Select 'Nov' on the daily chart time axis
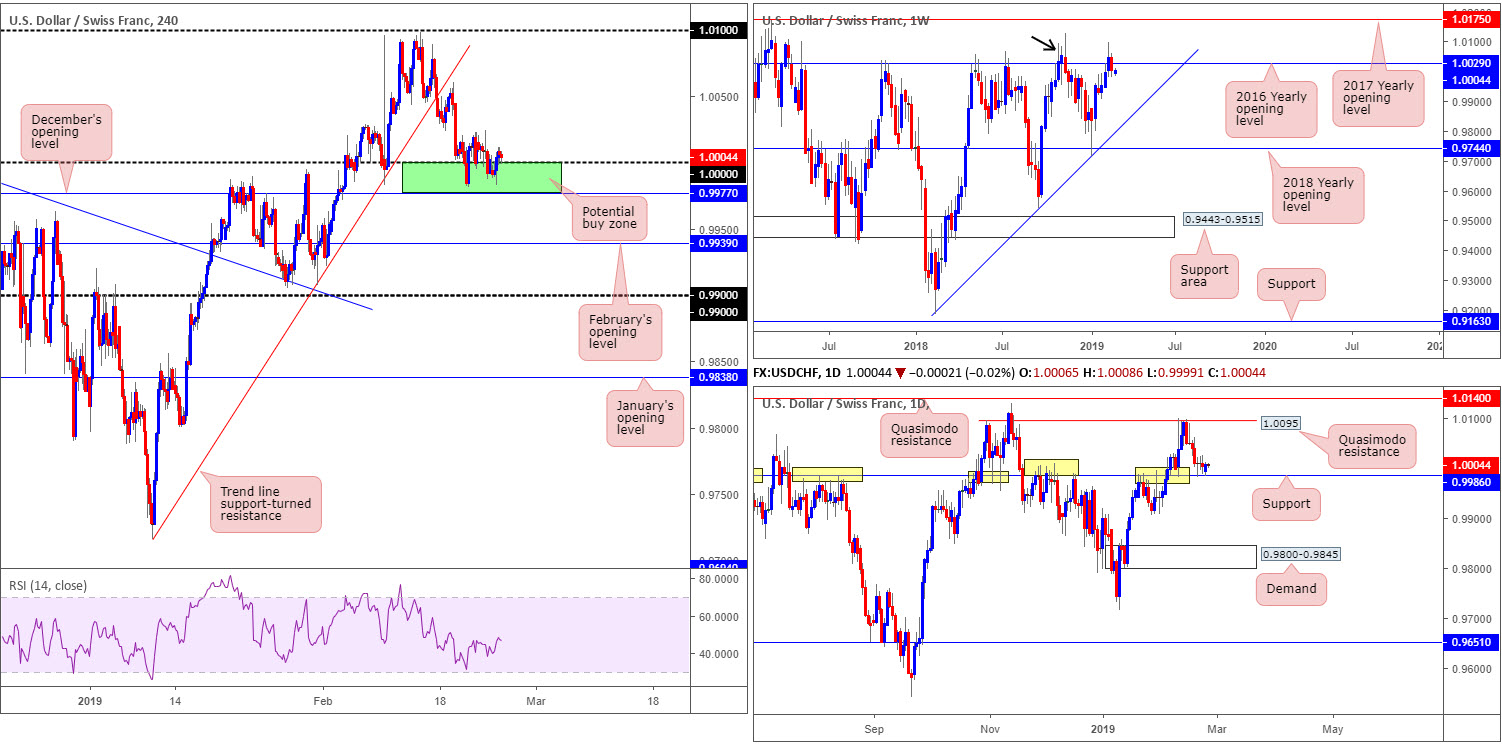This screenshot has height=746, width=1502. pos(991,731)
